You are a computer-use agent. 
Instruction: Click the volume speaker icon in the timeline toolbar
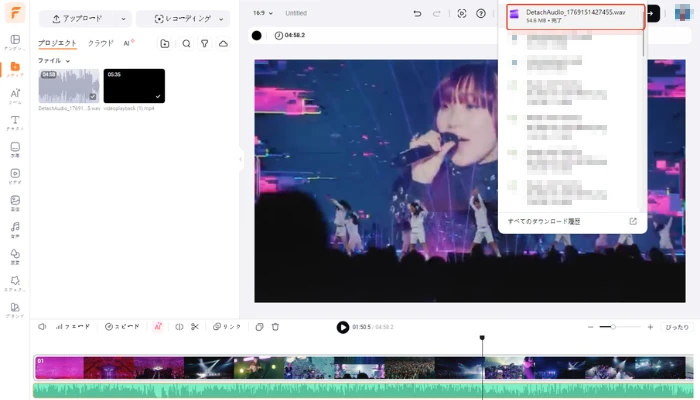pos(42,327)
